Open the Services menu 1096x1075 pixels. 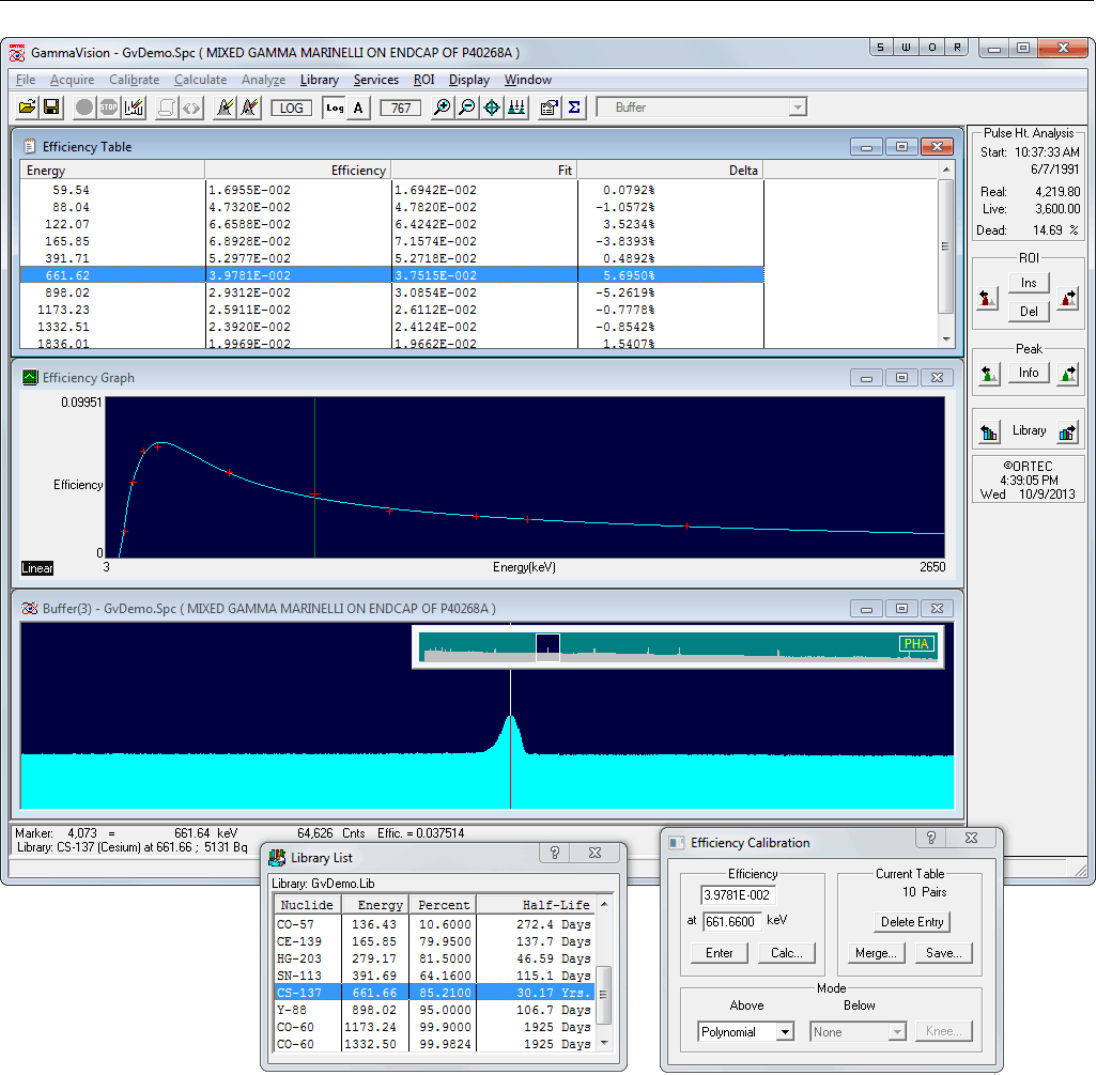(376, 80)
